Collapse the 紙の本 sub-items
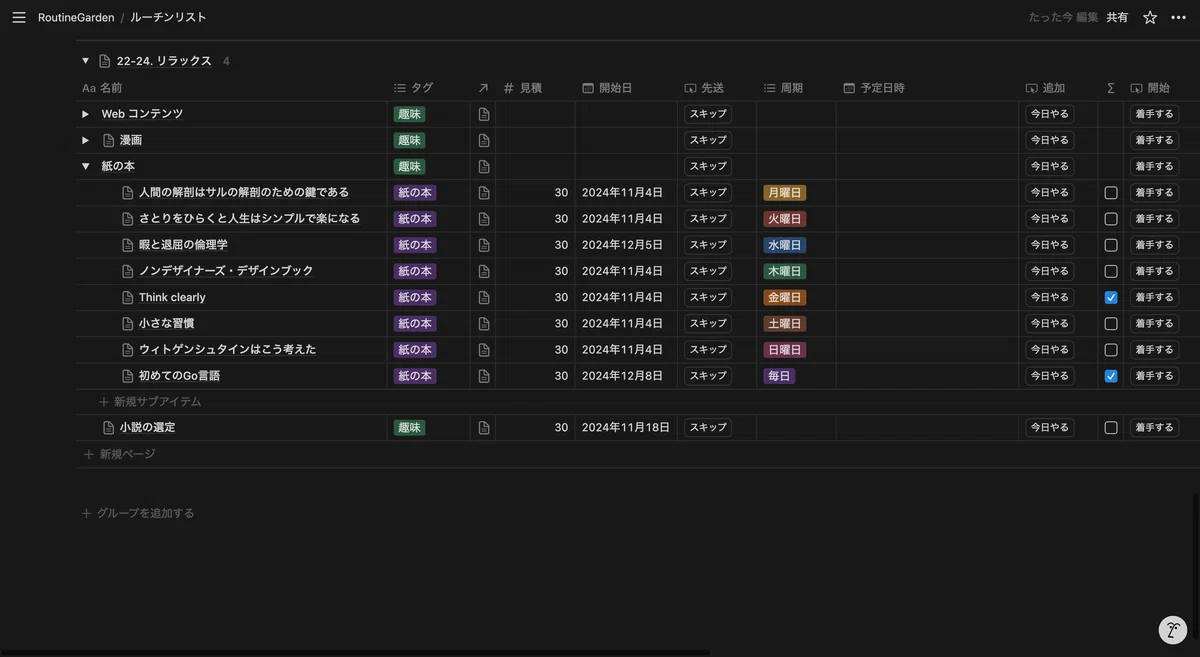 click(86, 166)
